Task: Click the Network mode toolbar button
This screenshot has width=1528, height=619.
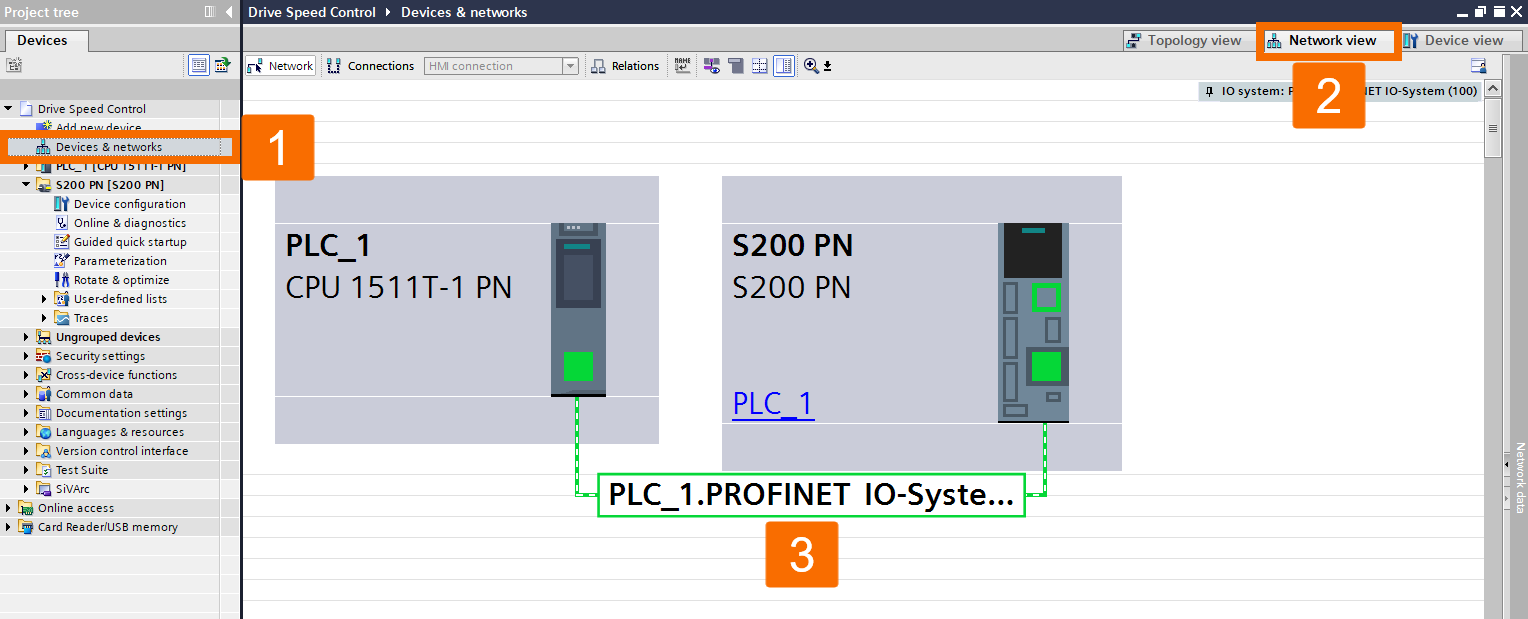Action: (281, 66)
